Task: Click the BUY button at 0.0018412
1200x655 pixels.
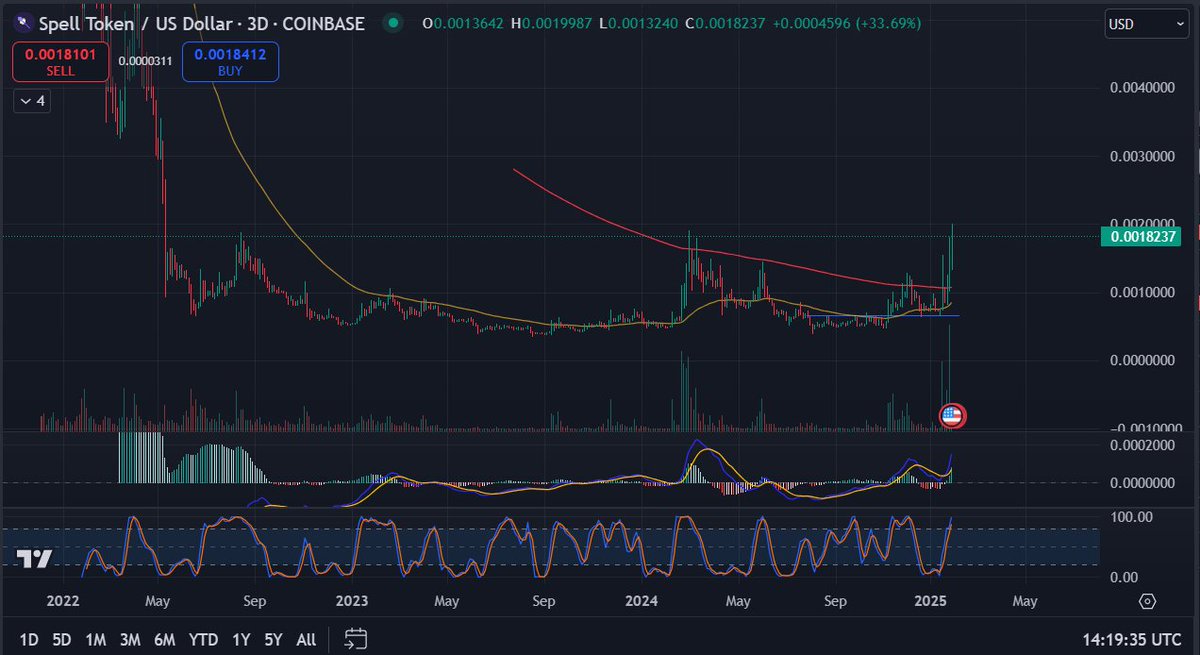Action: pyautogui.click(x=230, y=62)
